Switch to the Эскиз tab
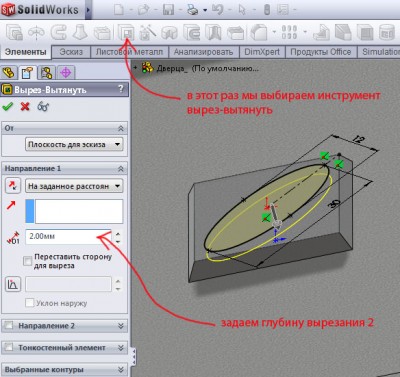 point(71,52)
